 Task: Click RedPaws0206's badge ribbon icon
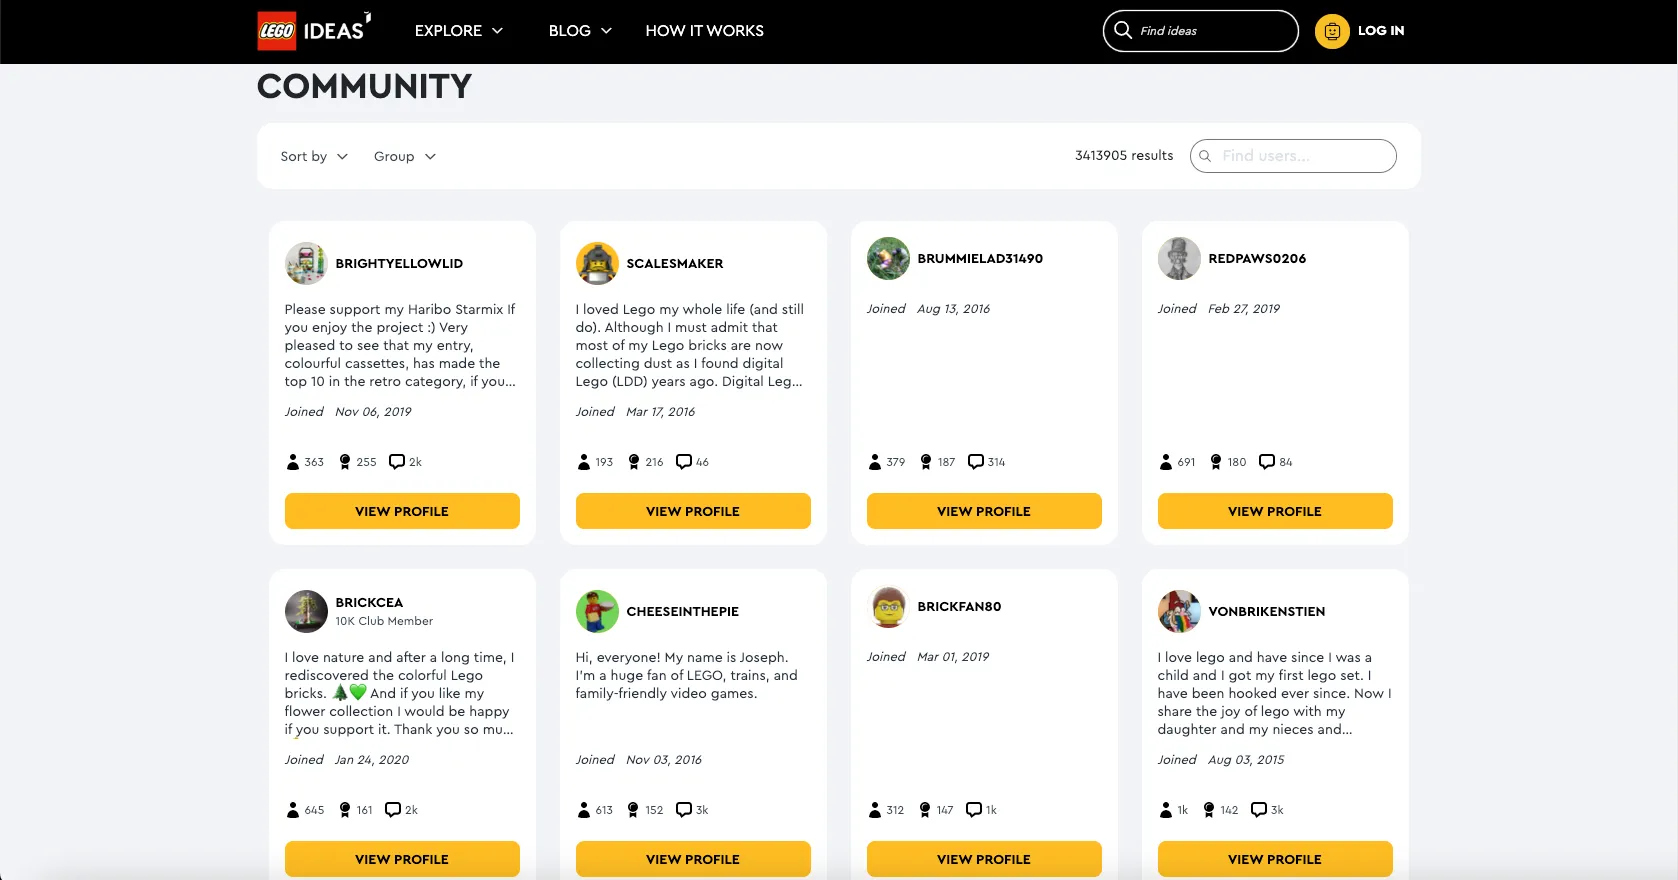pyautogui.click(x=1216, y=462)
